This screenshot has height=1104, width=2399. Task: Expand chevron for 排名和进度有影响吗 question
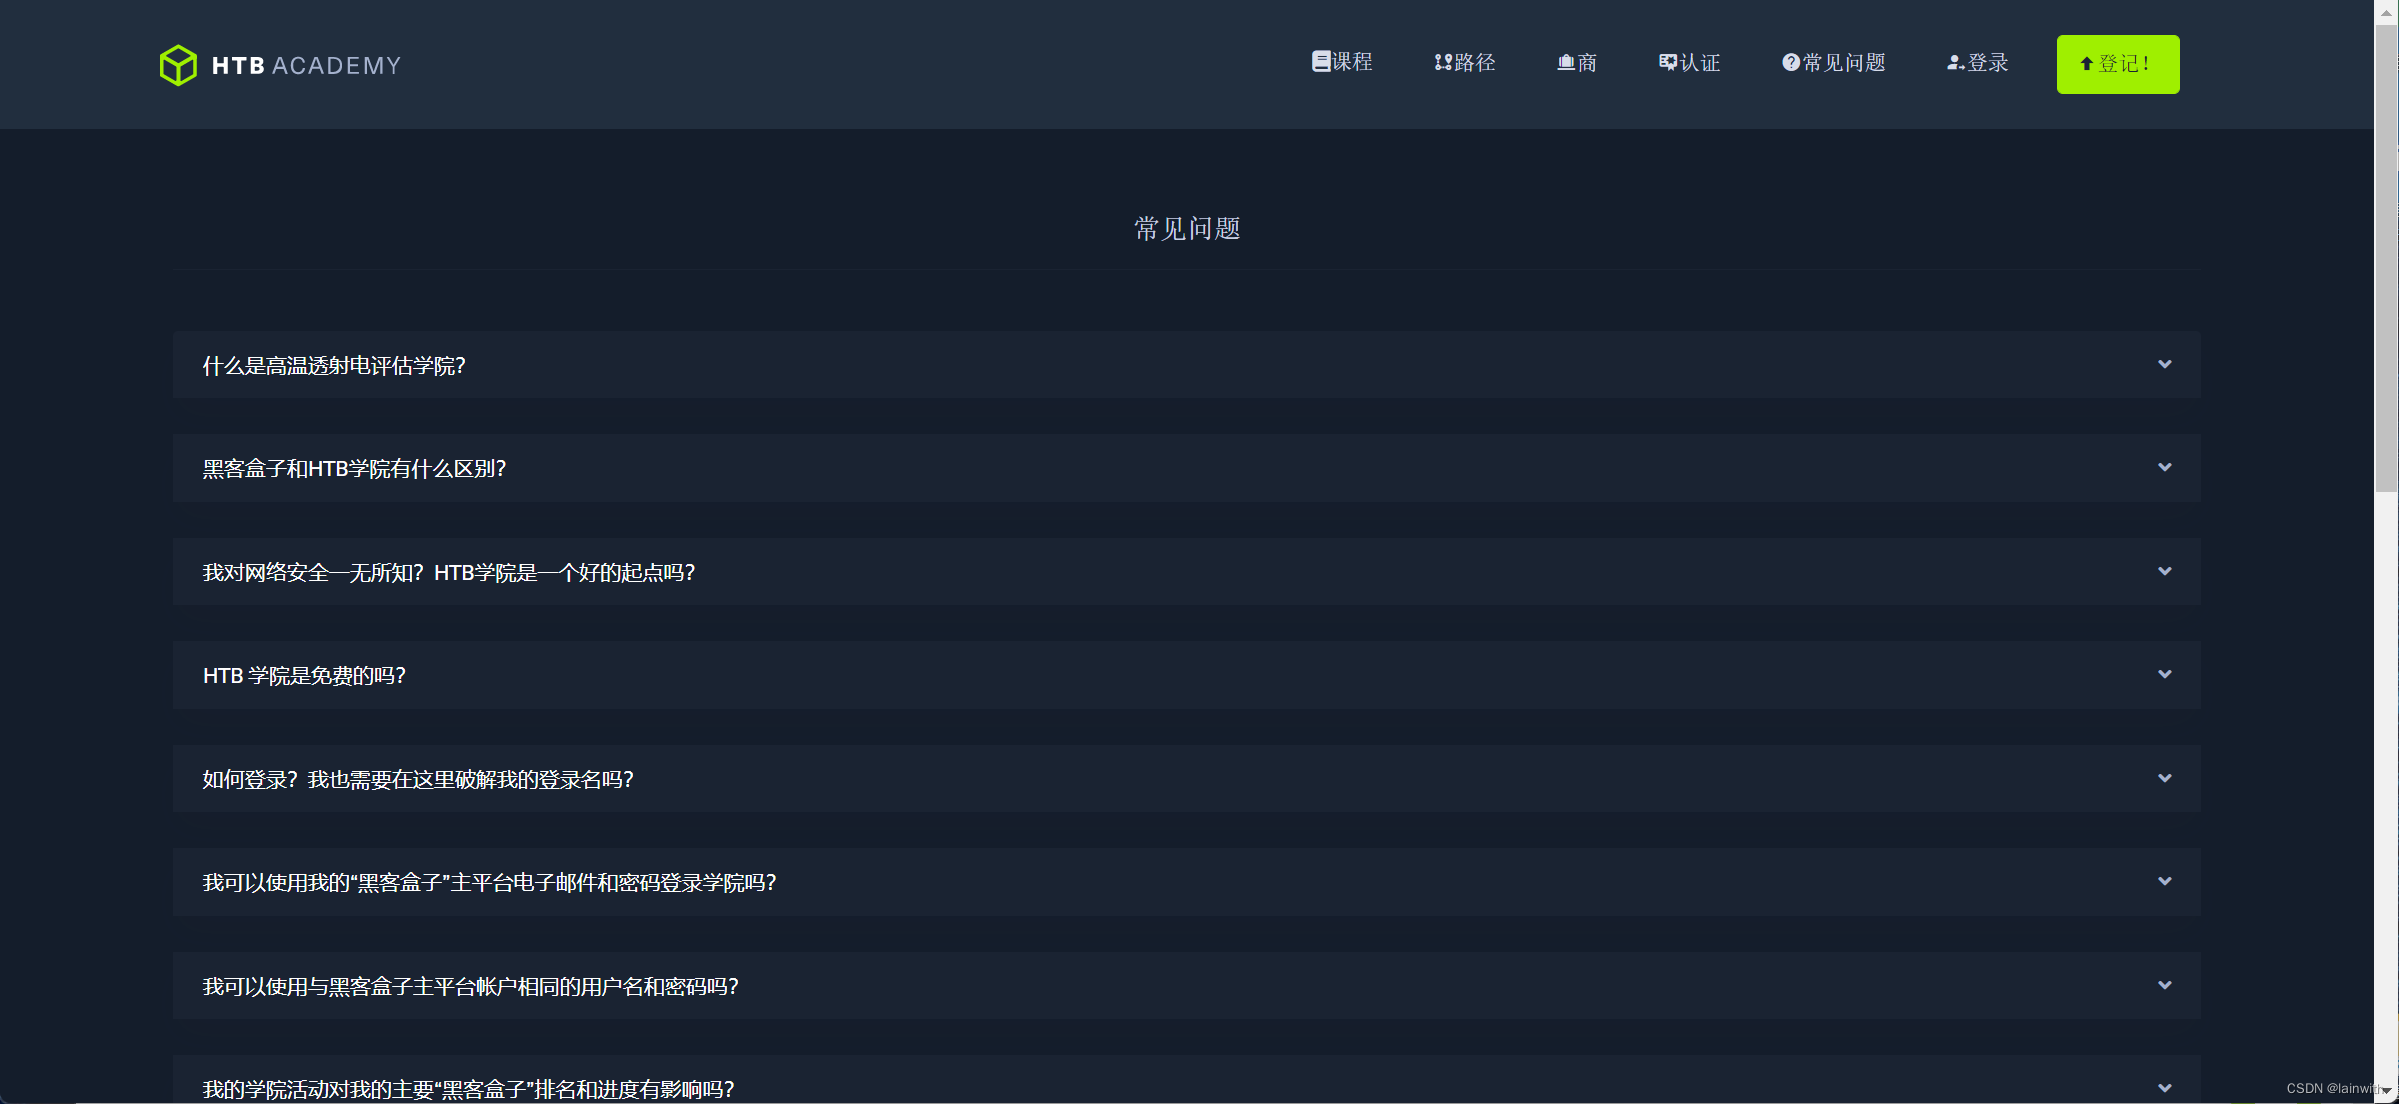[x=2164, y=1088]
